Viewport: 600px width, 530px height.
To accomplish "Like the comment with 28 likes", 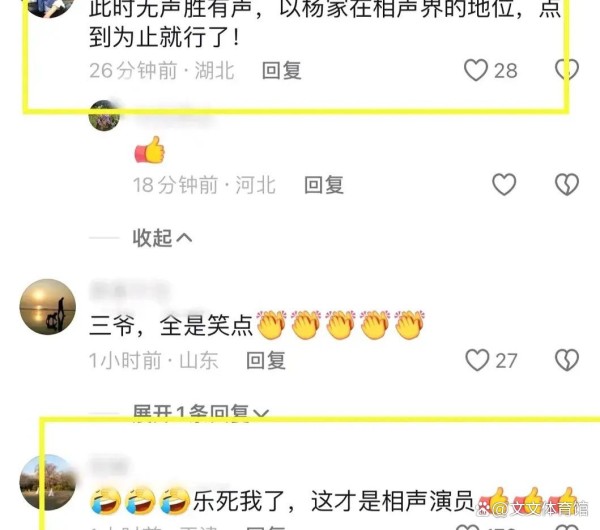I will pyautogui.click(x=476, y=70).
